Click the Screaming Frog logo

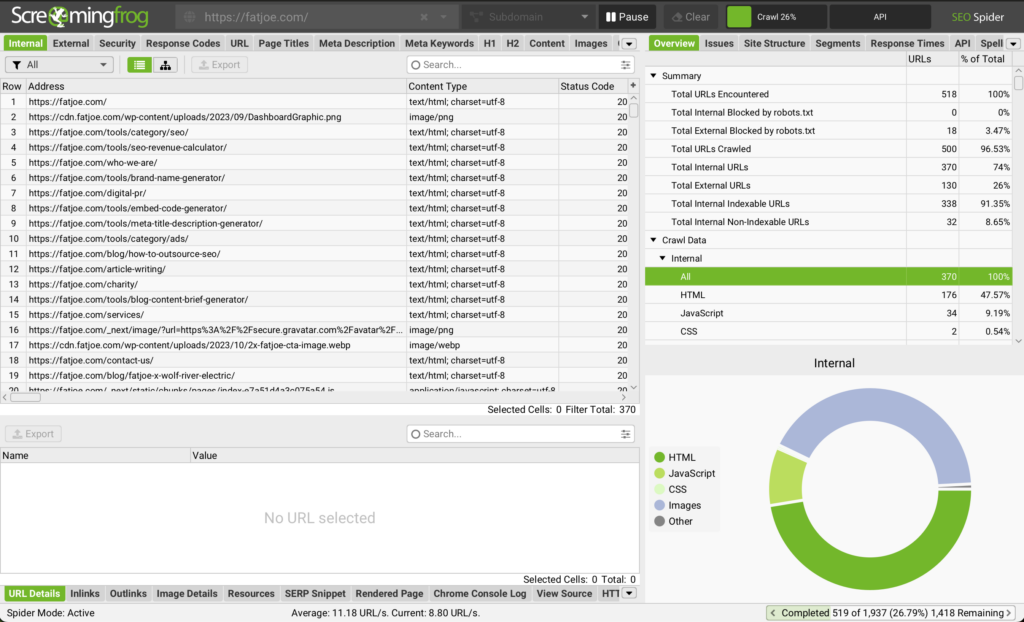click(80, 16)
